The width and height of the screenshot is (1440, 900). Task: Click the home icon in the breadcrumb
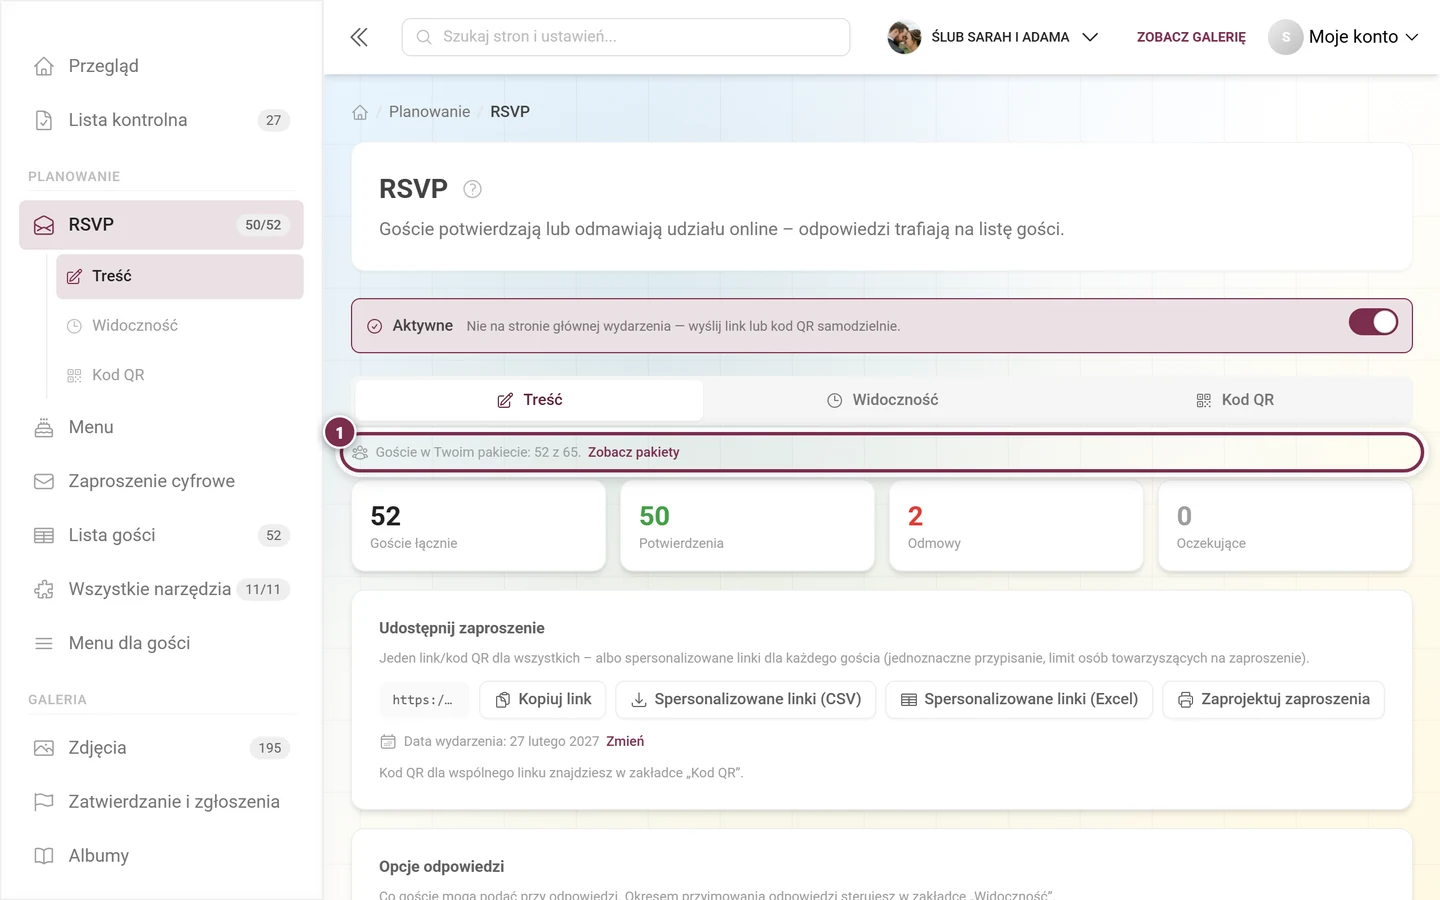360,112
